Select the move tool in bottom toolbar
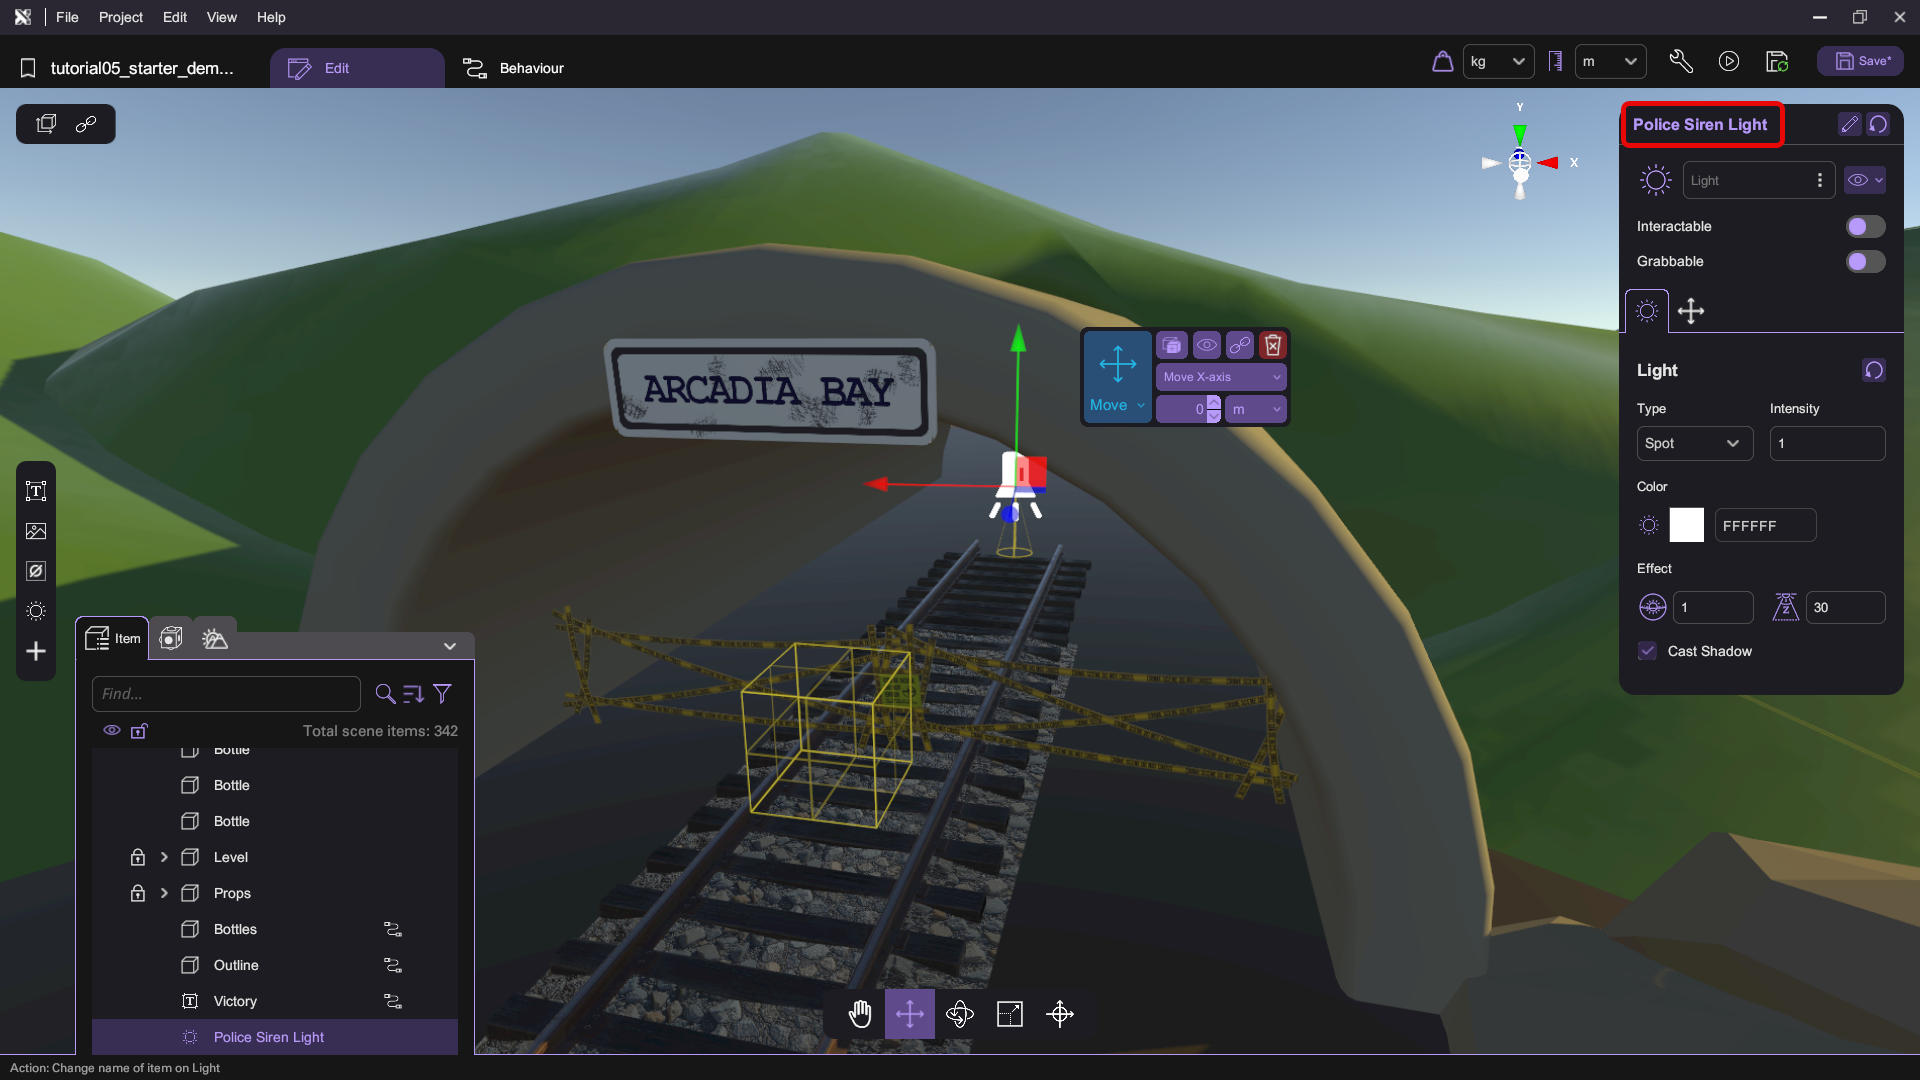The image size is (1920, 1080). coord(910,1014)
